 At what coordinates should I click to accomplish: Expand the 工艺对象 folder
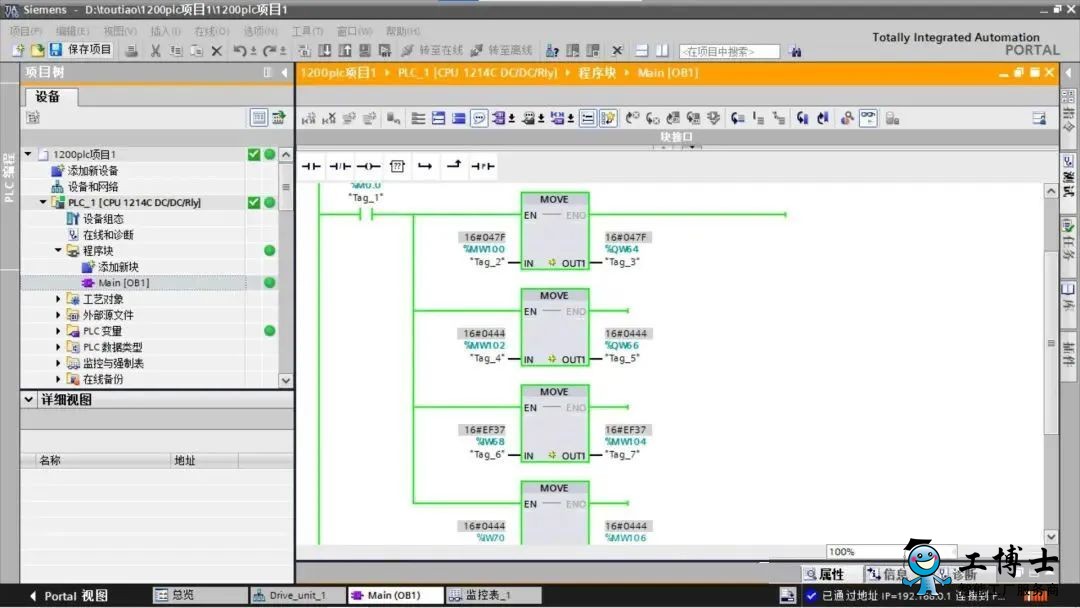(59, 299)
